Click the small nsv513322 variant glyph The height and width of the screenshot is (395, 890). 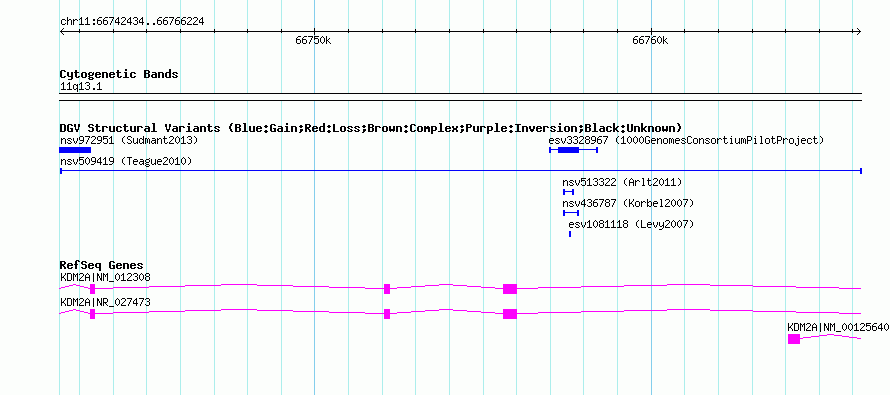click(x=568, y=192)
